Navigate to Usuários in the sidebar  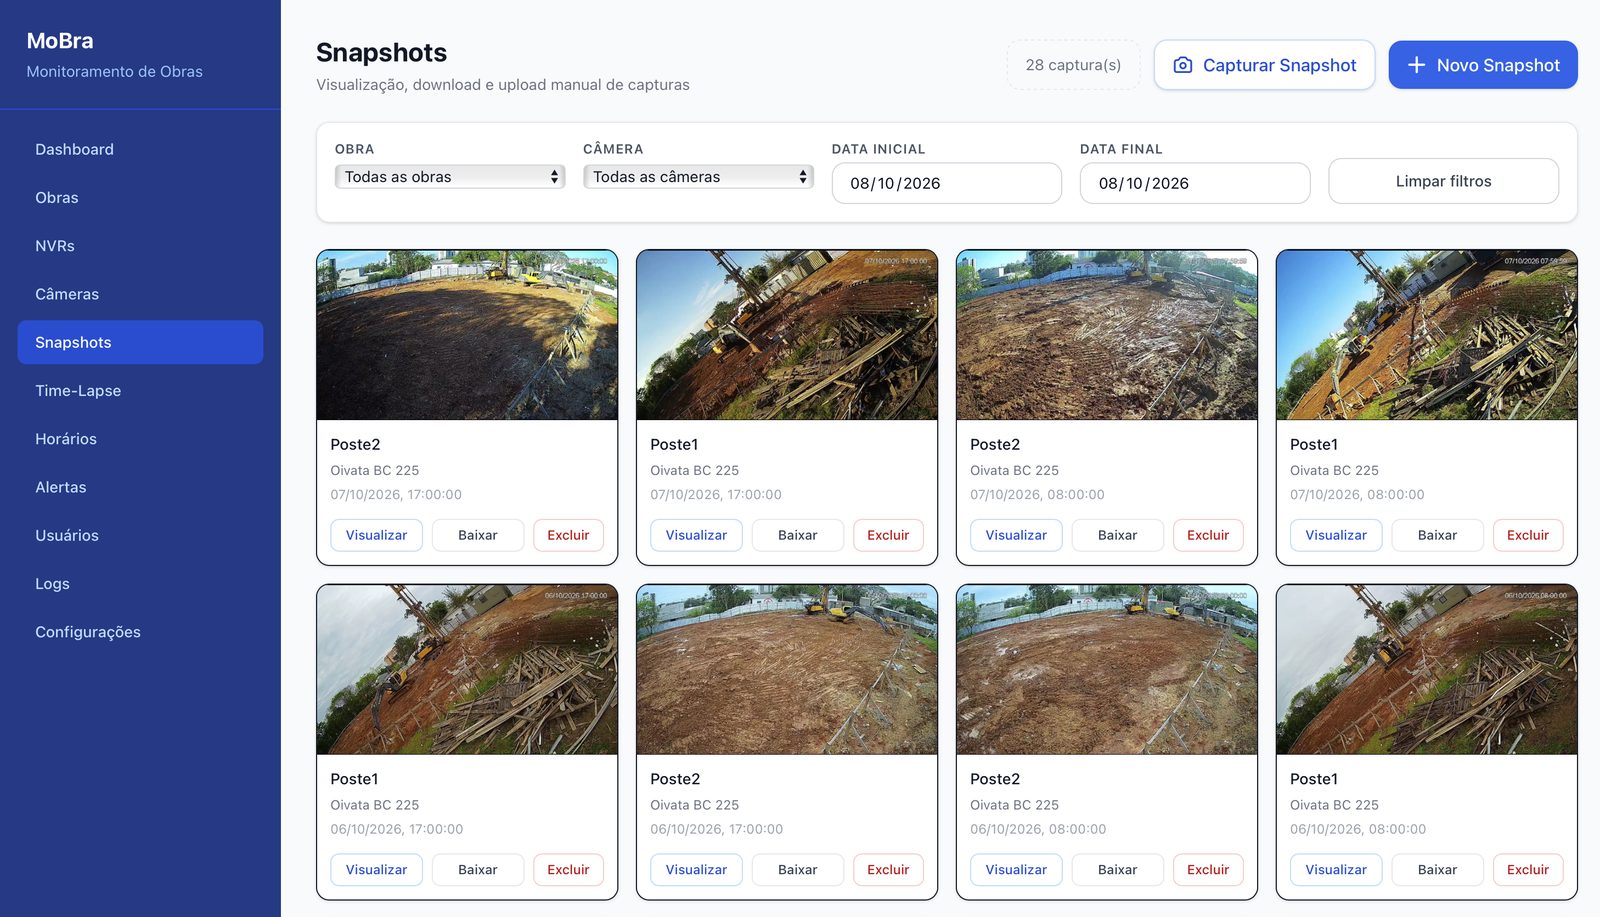[x=140, y=535]
